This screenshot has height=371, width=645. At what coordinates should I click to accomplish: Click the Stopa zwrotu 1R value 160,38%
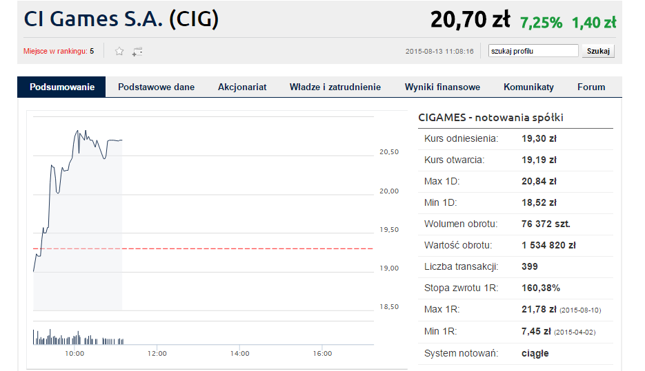(x=541, y=288)
